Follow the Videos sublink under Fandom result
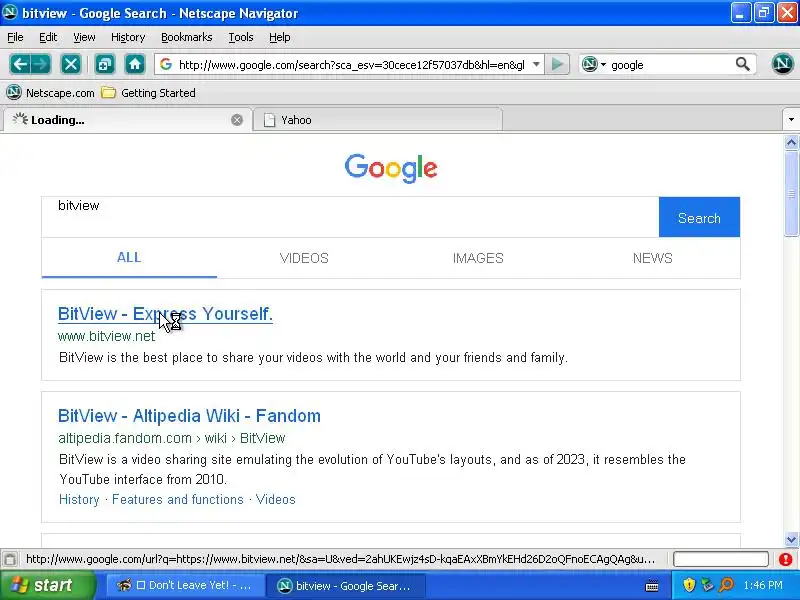The height and width of the screenshot is (600, 800). tap(276, 499)
